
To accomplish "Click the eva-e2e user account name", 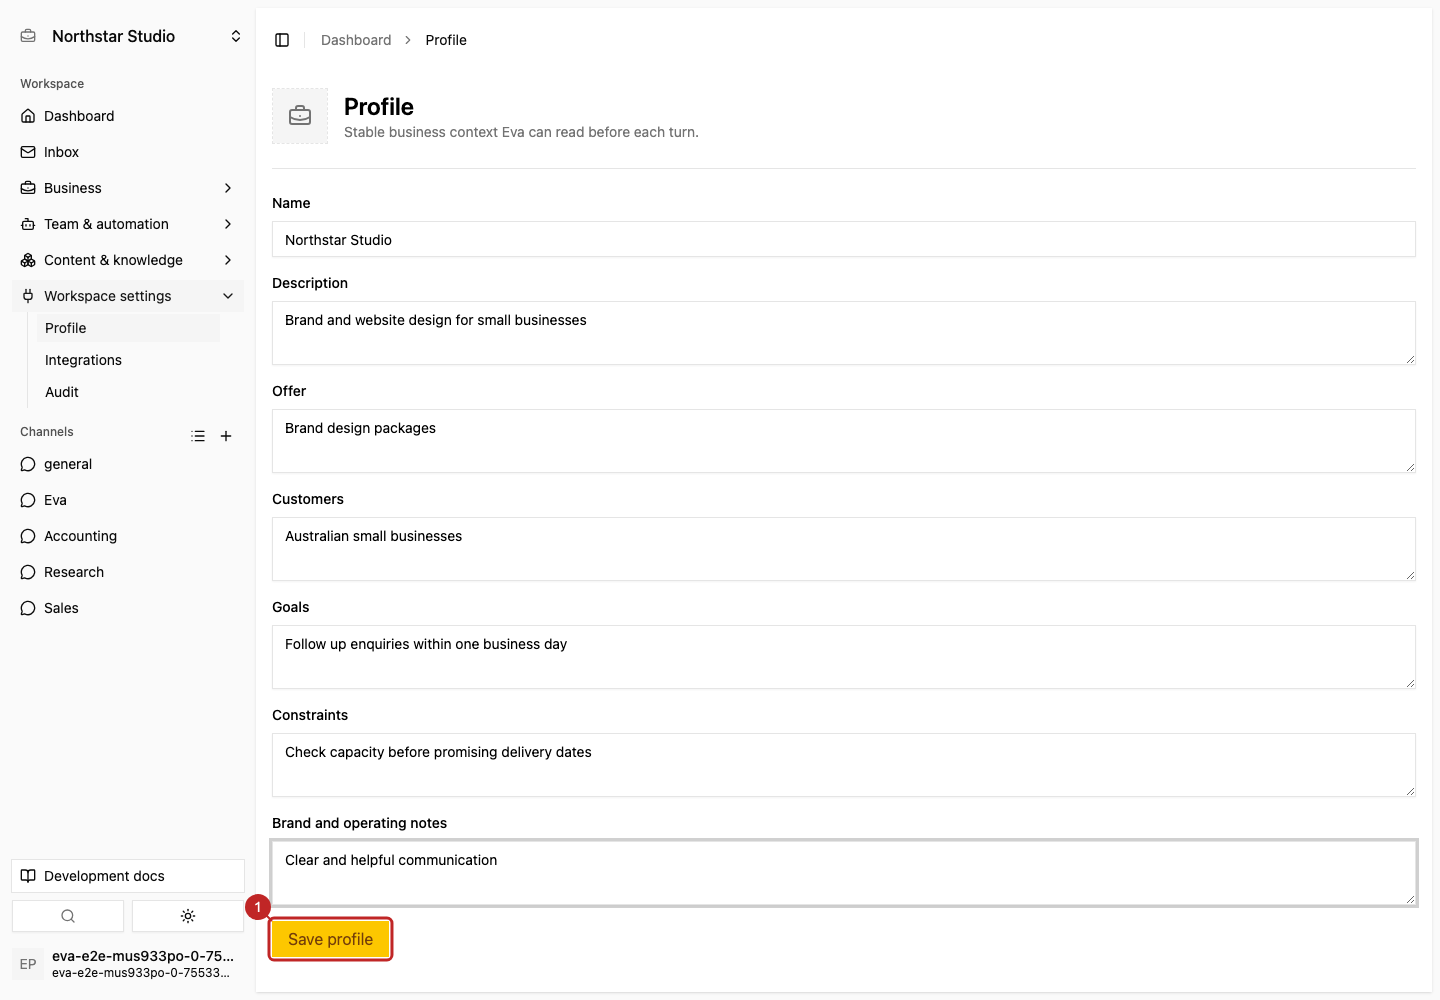I will tap(143, 956).
